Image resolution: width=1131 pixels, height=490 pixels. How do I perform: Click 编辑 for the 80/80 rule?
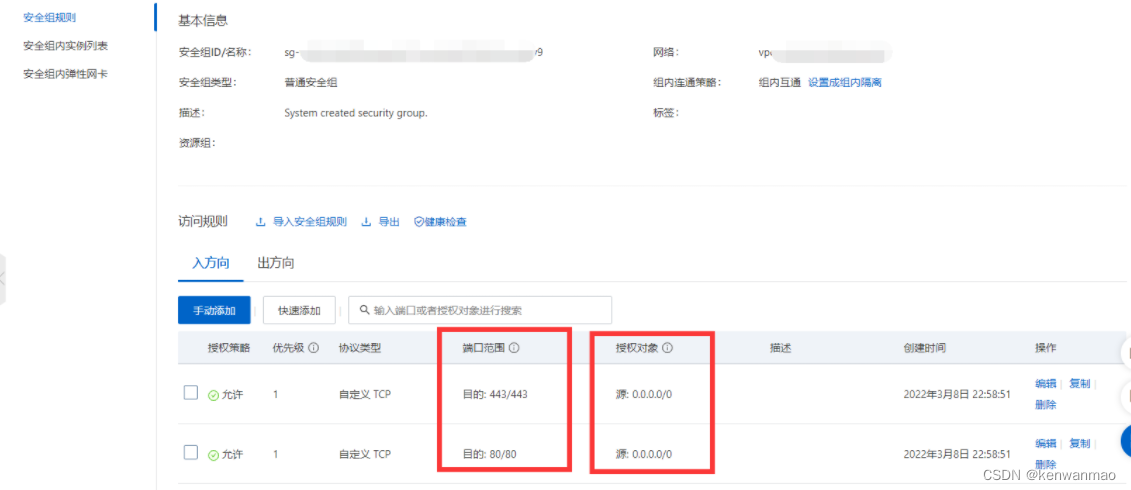tap(1045, 443)
